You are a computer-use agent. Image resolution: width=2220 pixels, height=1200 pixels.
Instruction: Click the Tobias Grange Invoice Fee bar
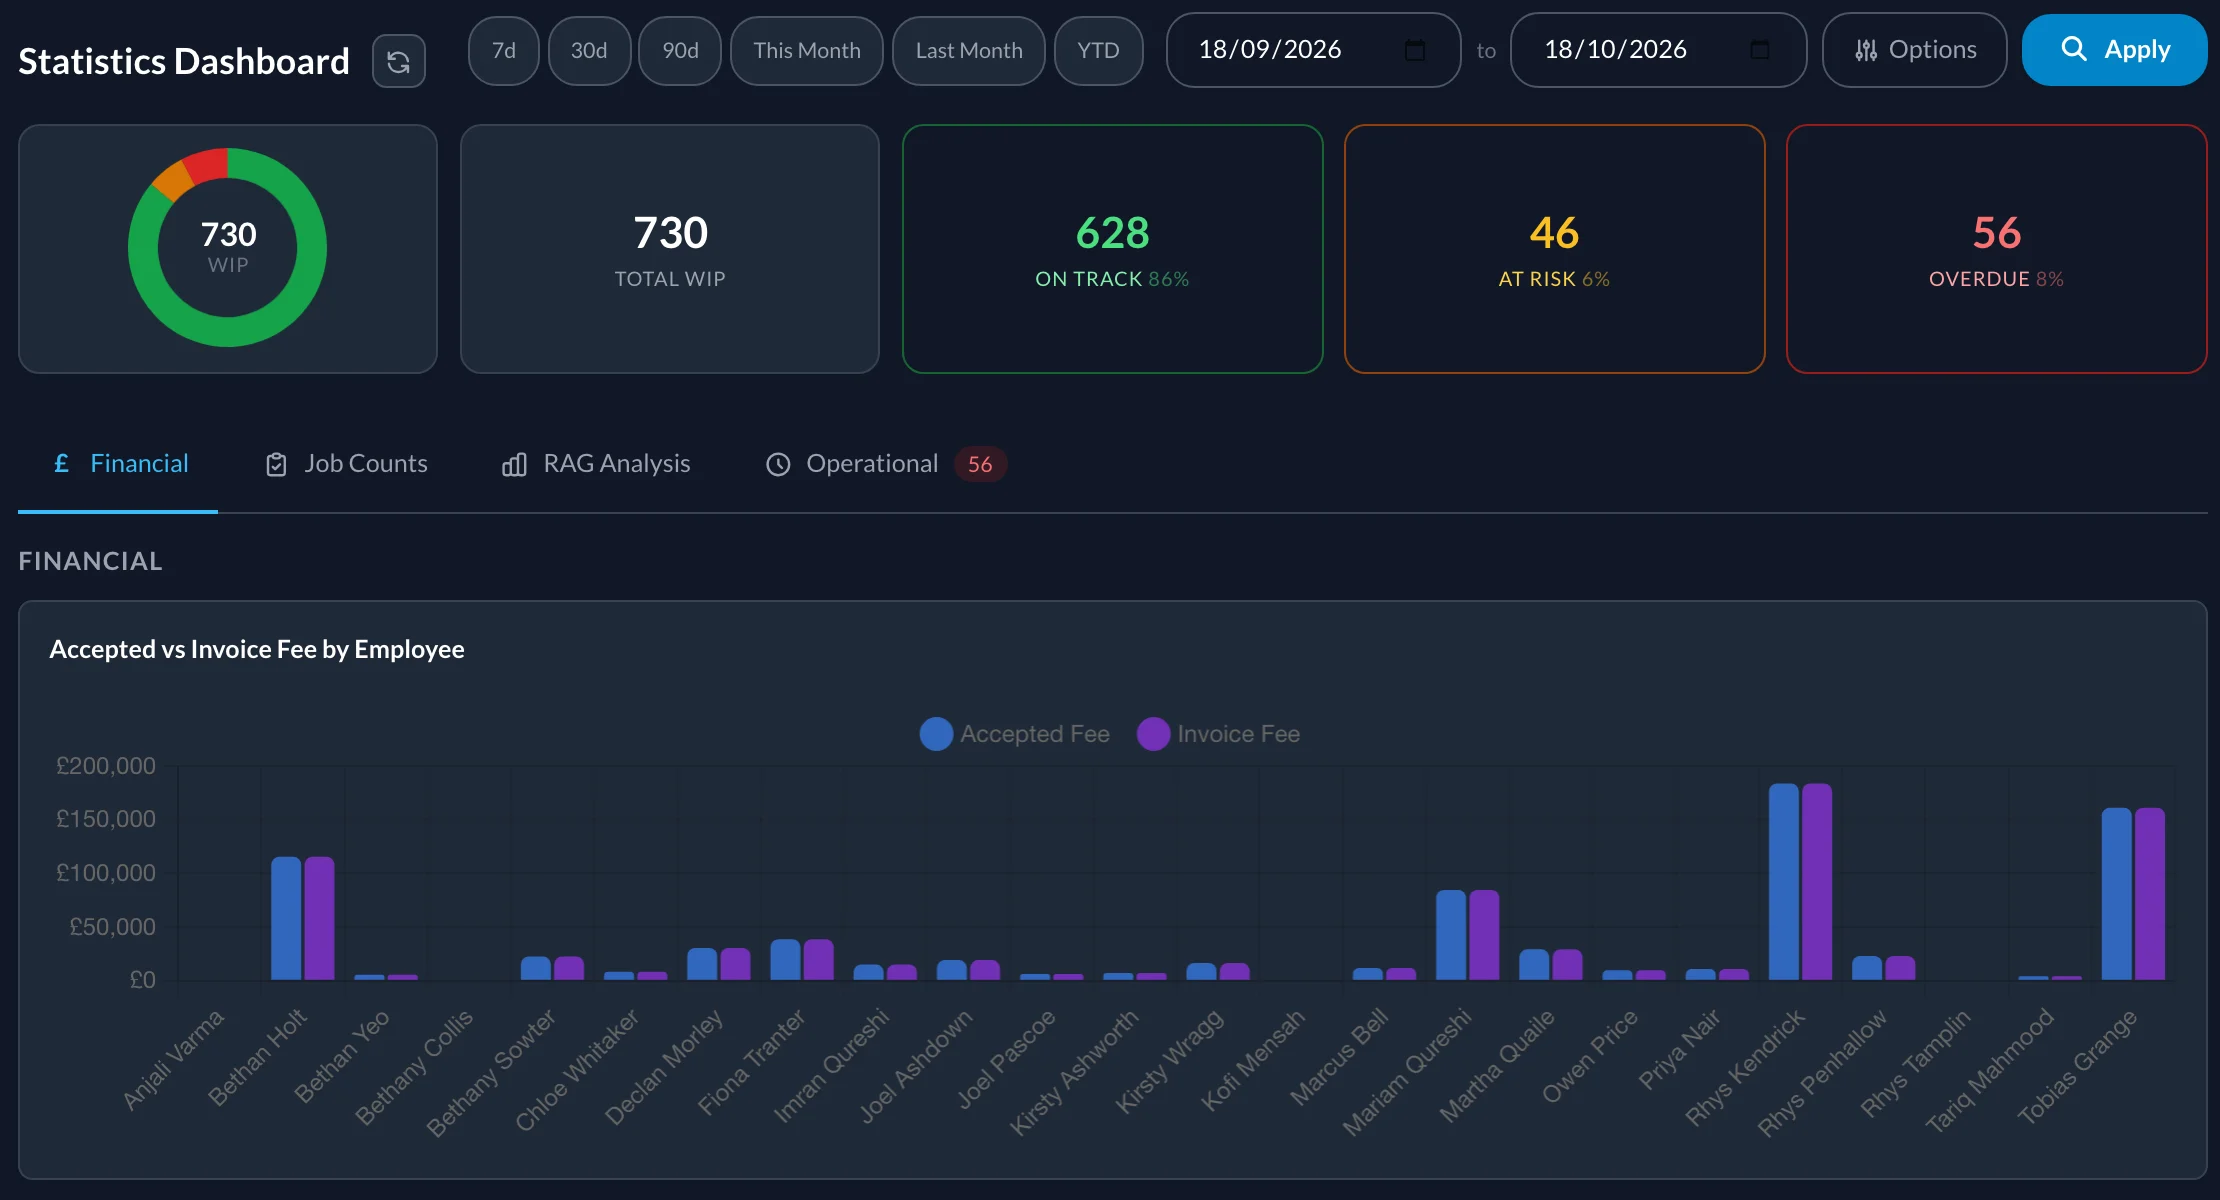tap(2150, 894)
